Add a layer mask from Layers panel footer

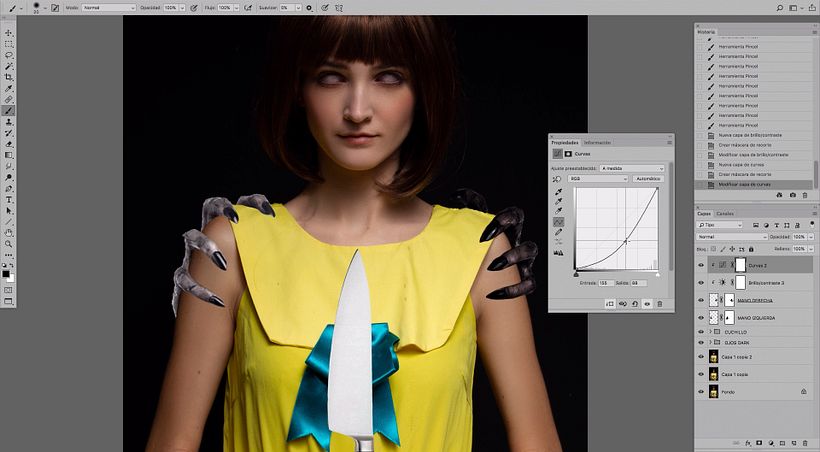pos(759,443)
